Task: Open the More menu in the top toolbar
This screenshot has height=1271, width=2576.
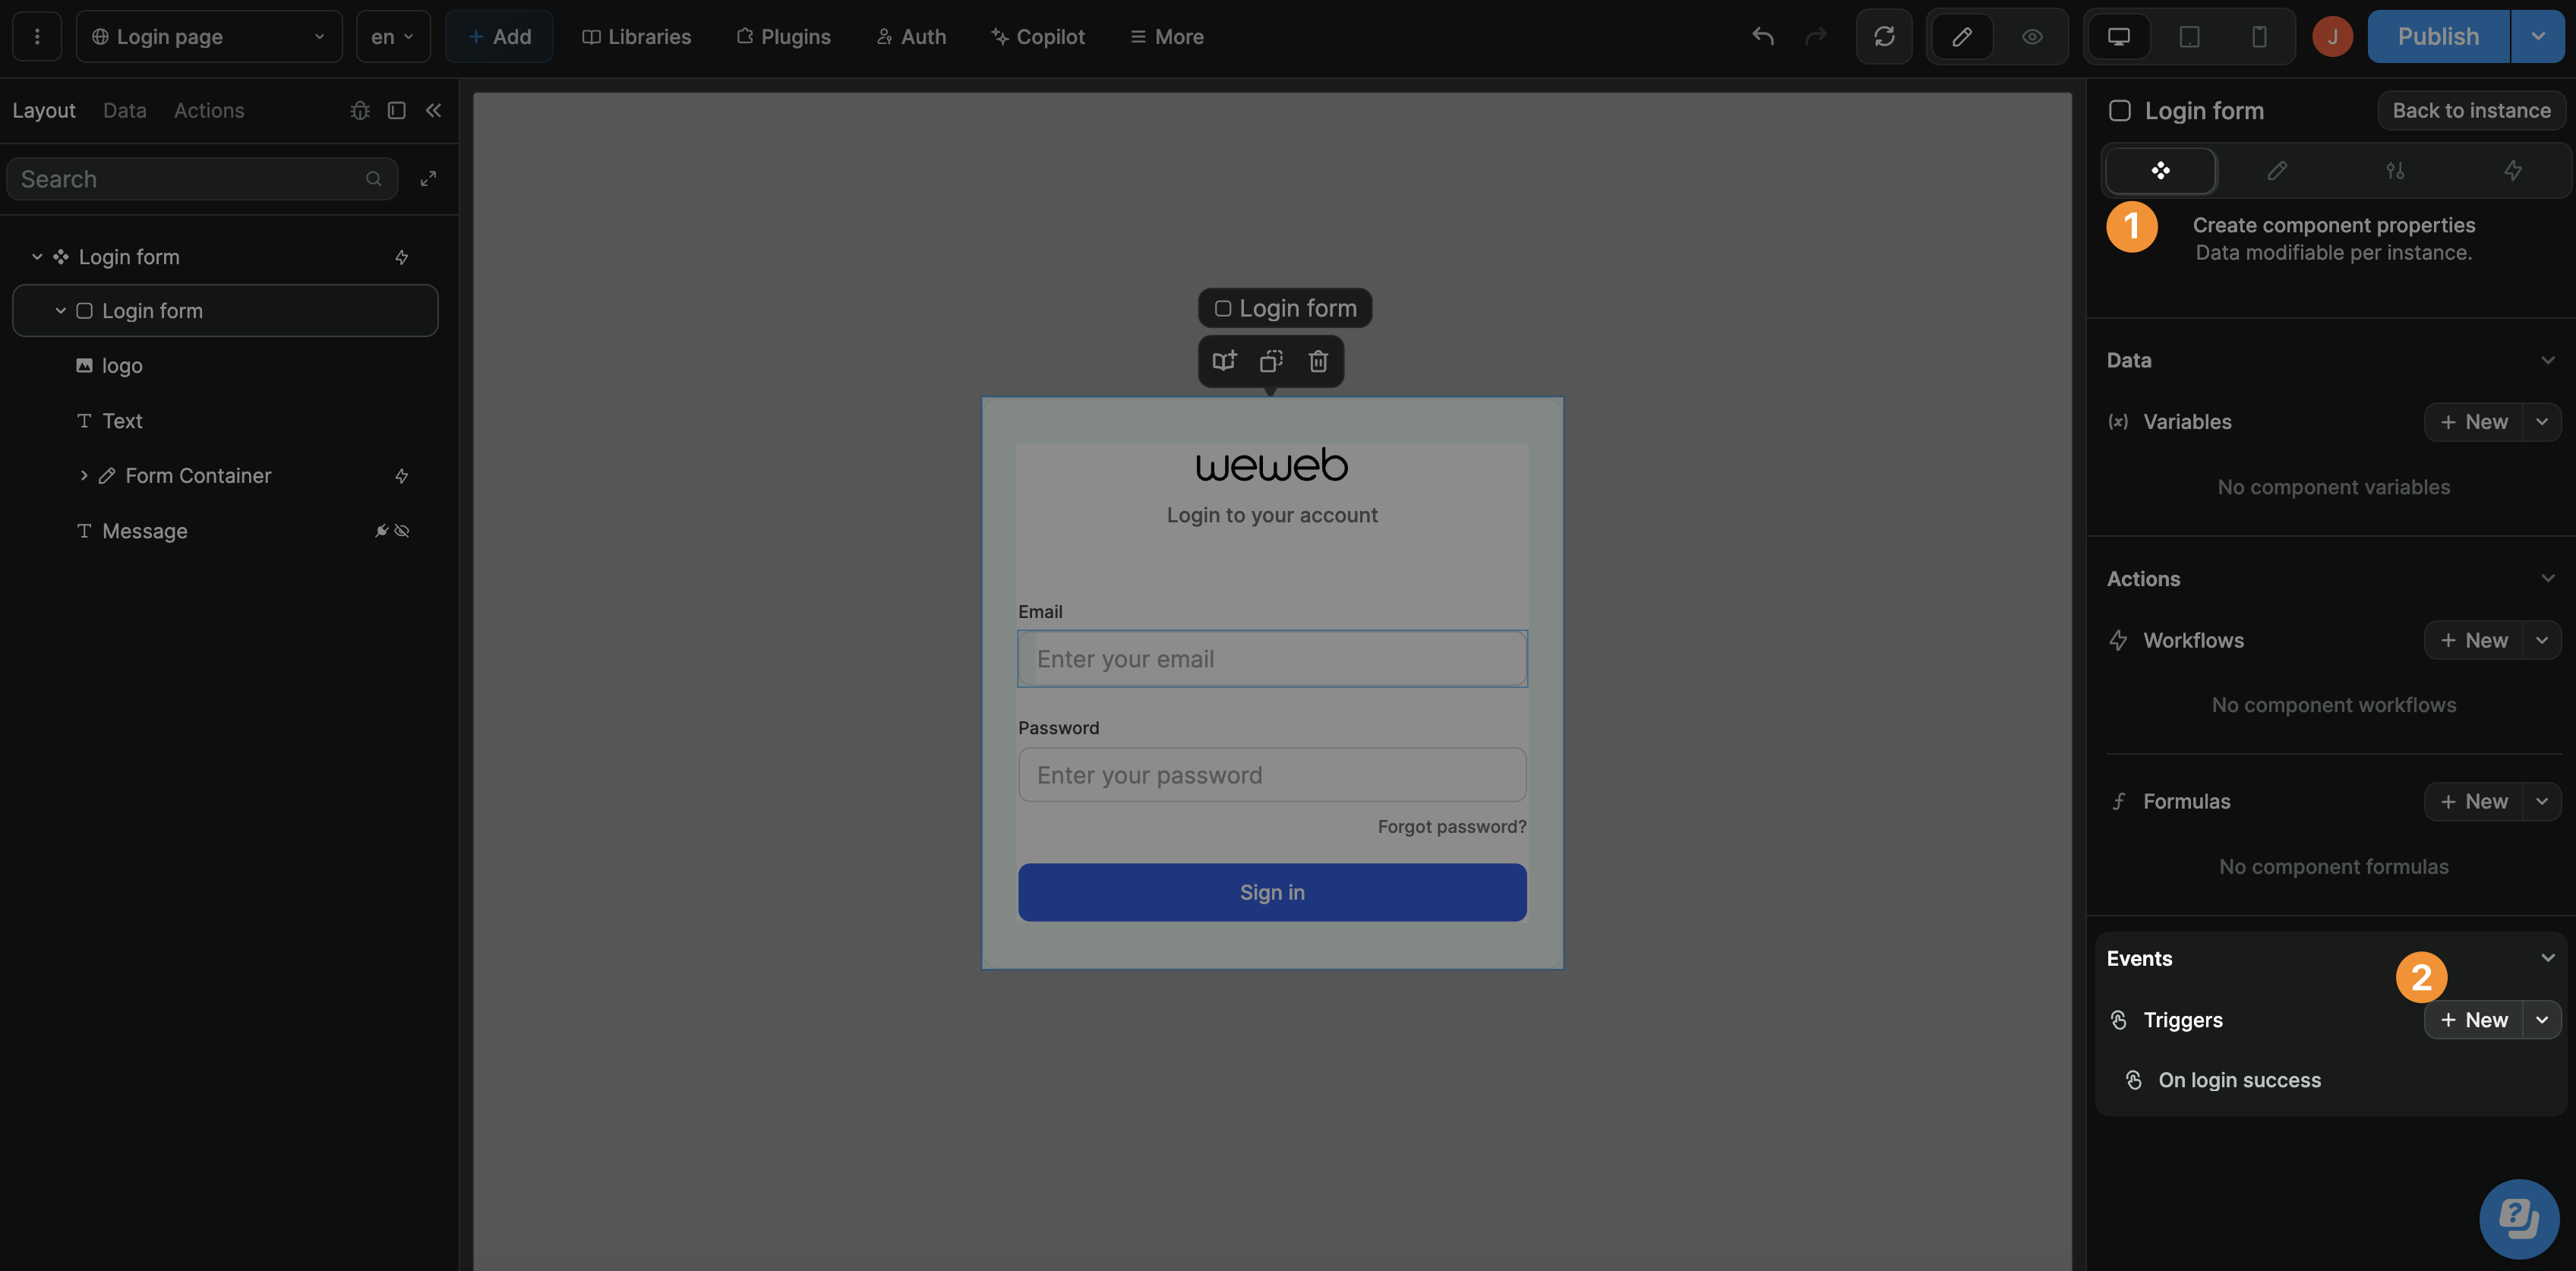Action: coord(1166,36)
